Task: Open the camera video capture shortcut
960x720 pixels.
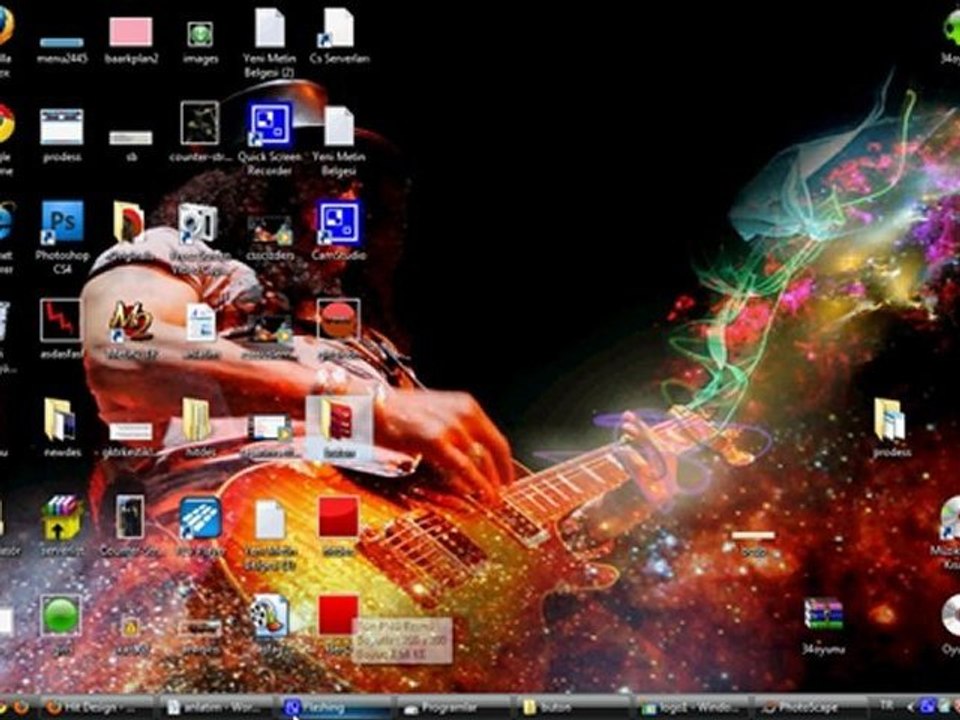Action: click(198, 223)
